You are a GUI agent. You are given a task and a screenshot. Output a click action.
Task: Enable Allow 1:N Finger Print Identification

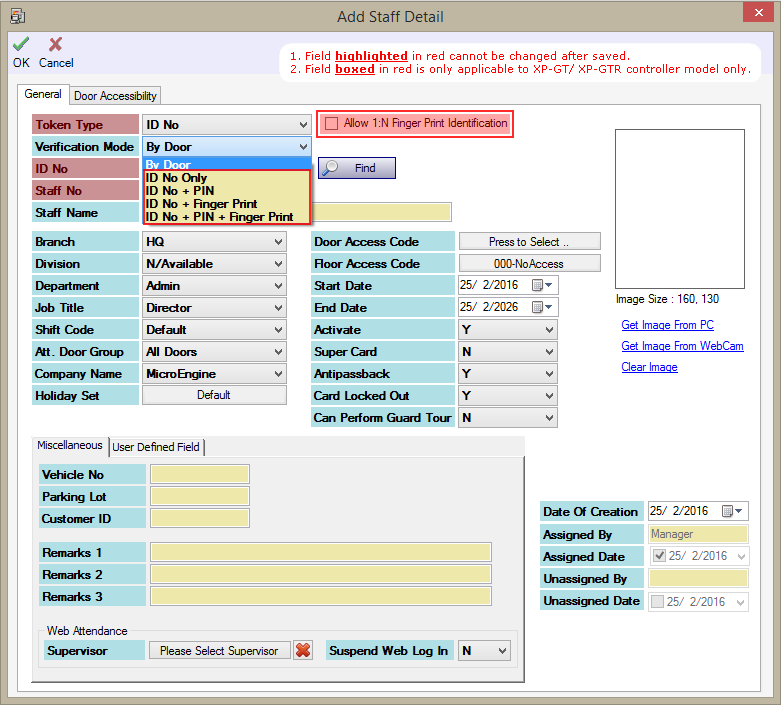pyautogui.click(x=332, y=124)
